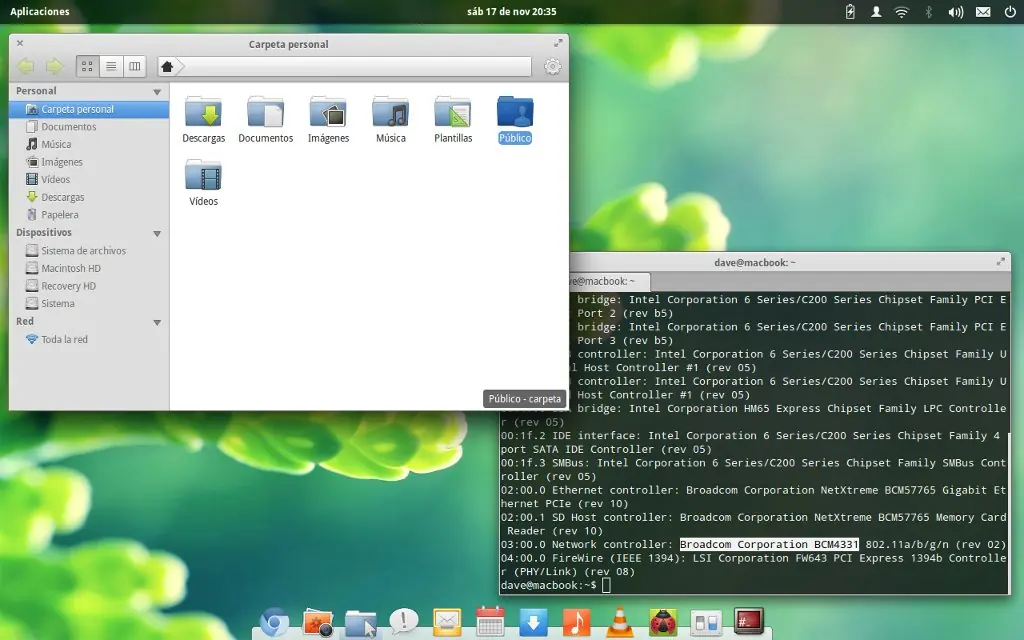1024x640 pixels.
Task: Open the orange music player from the dock
Action: point(575,620)
